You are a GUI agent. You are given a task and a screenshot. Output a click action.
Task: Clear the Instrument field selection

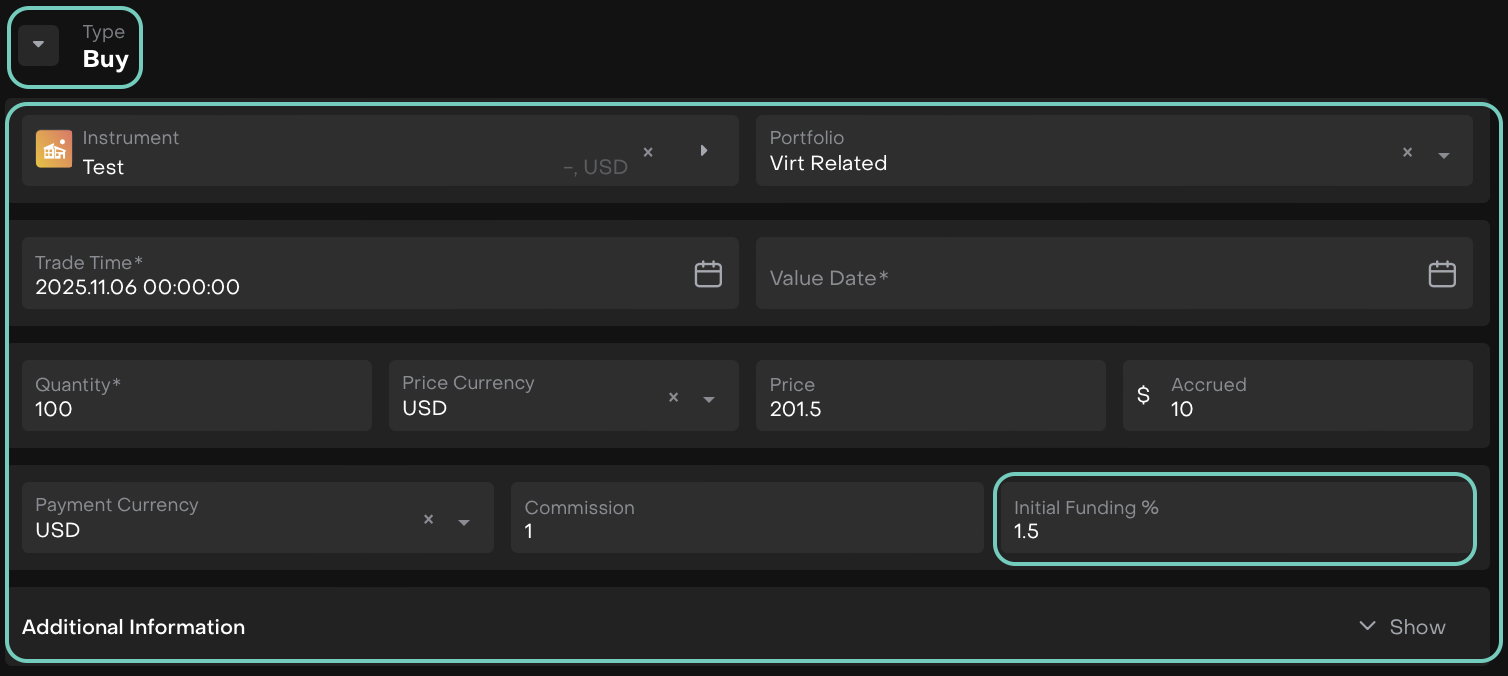point(648,152)
